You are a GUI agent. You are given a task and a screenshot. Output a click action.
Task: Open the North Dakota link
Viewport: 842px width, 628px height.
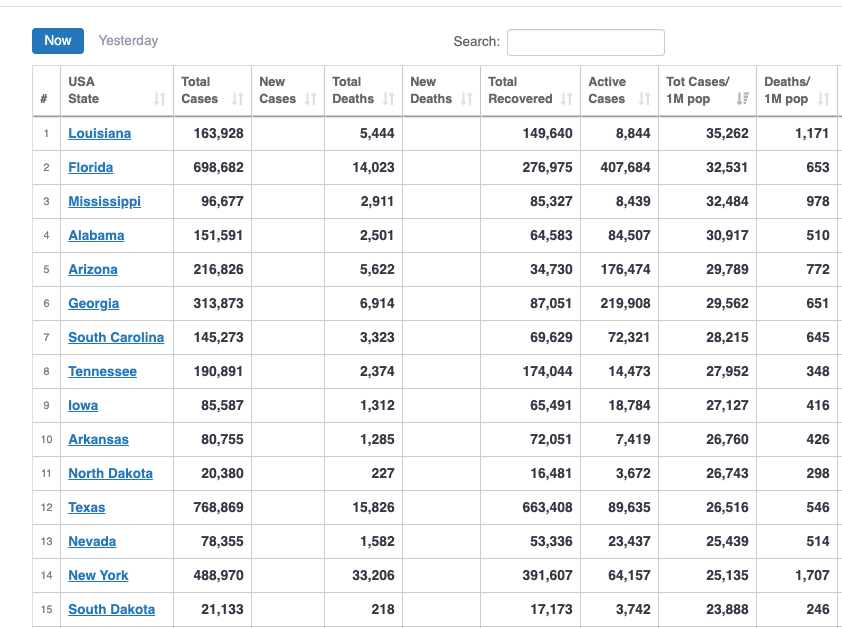(111, 473)
